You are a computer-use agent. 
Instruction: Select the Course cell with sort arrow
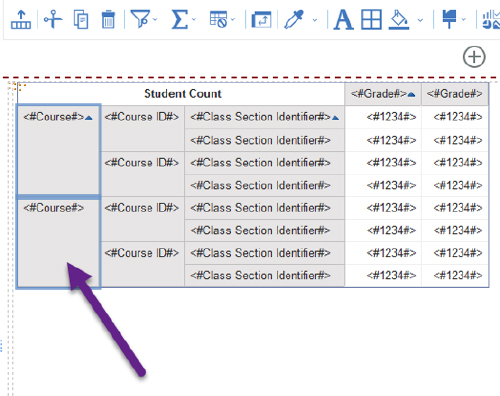58,150
